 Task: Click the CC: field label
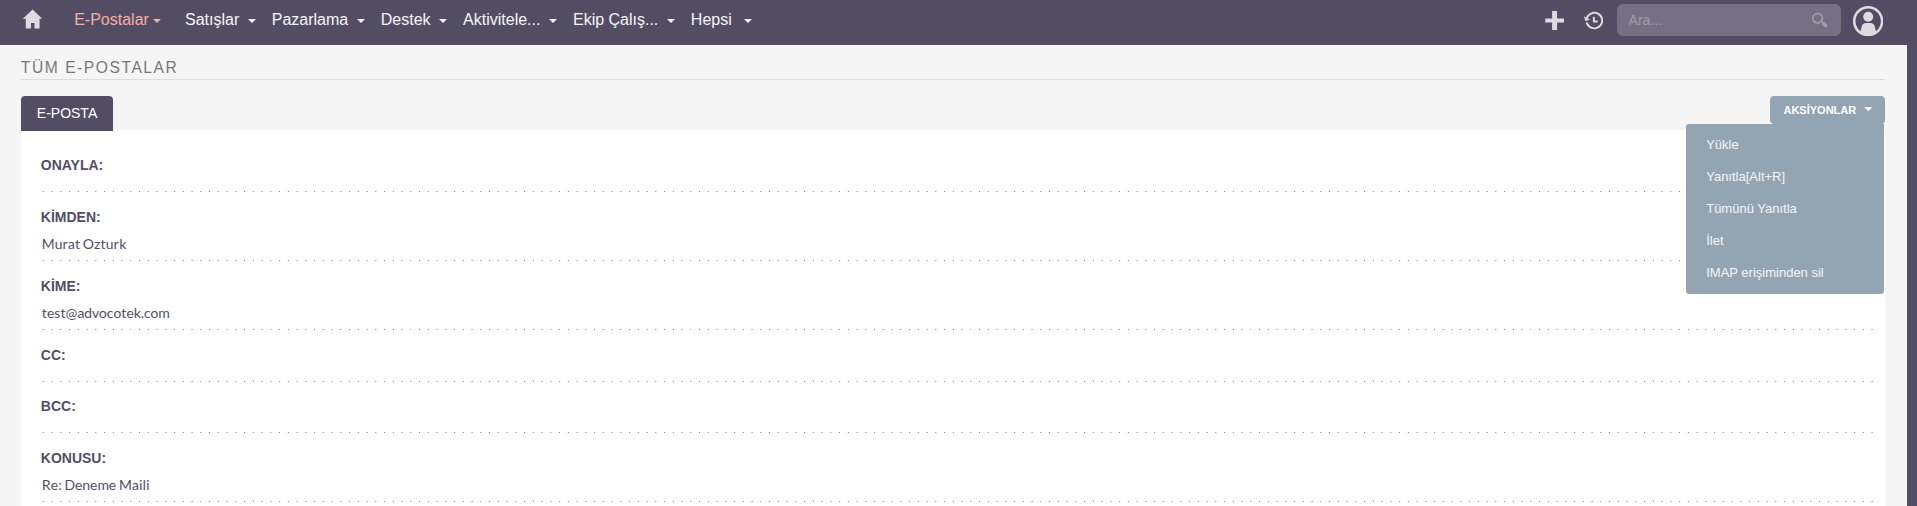[53, 355]
